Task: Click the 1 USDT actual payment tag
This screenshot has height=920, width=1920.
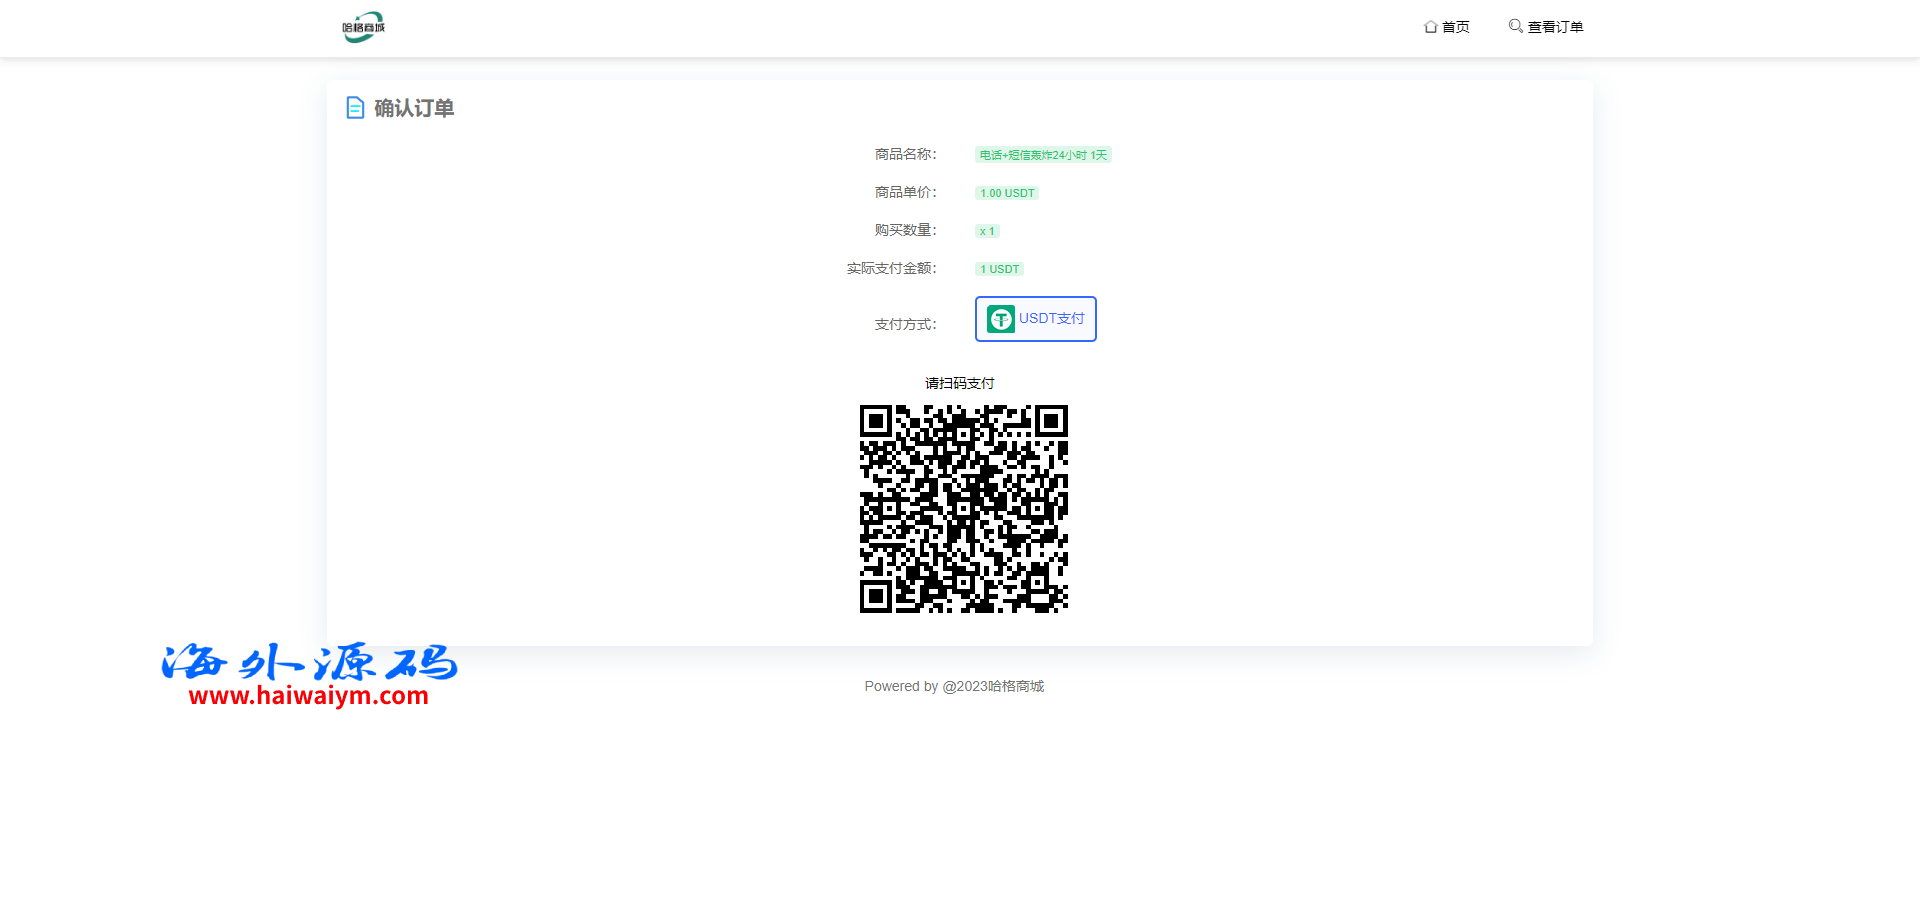Action: pyautogui.click(x=999, y=269)
